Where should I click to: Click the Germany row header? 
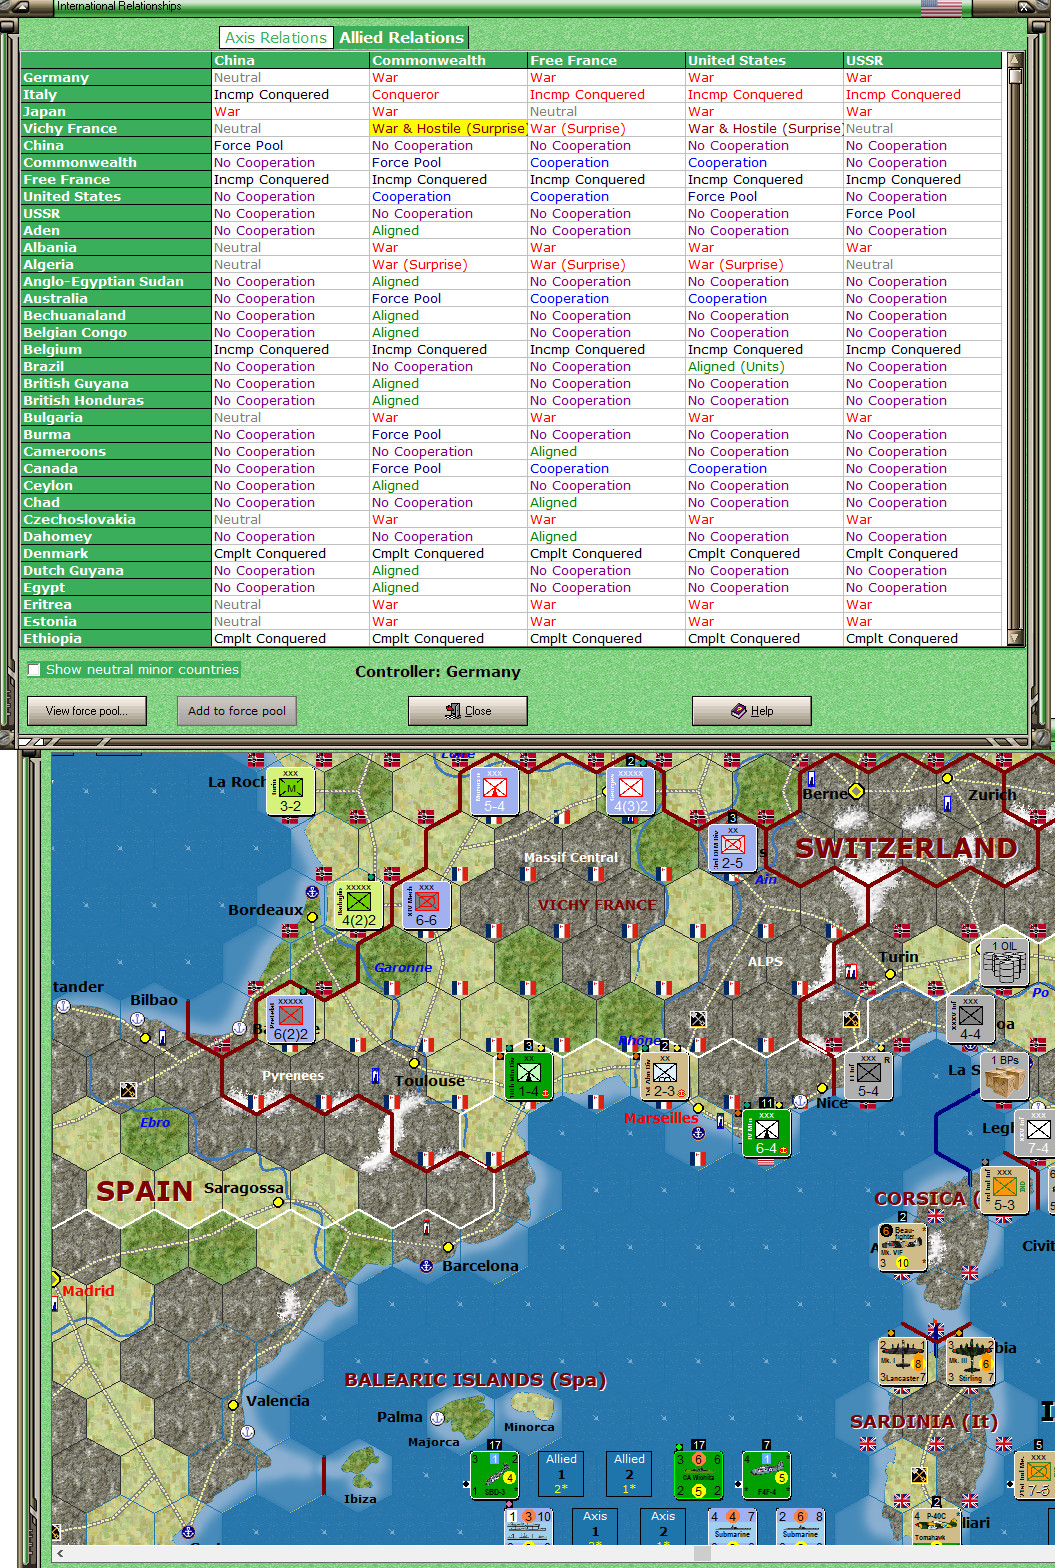(x=115, y=78)
